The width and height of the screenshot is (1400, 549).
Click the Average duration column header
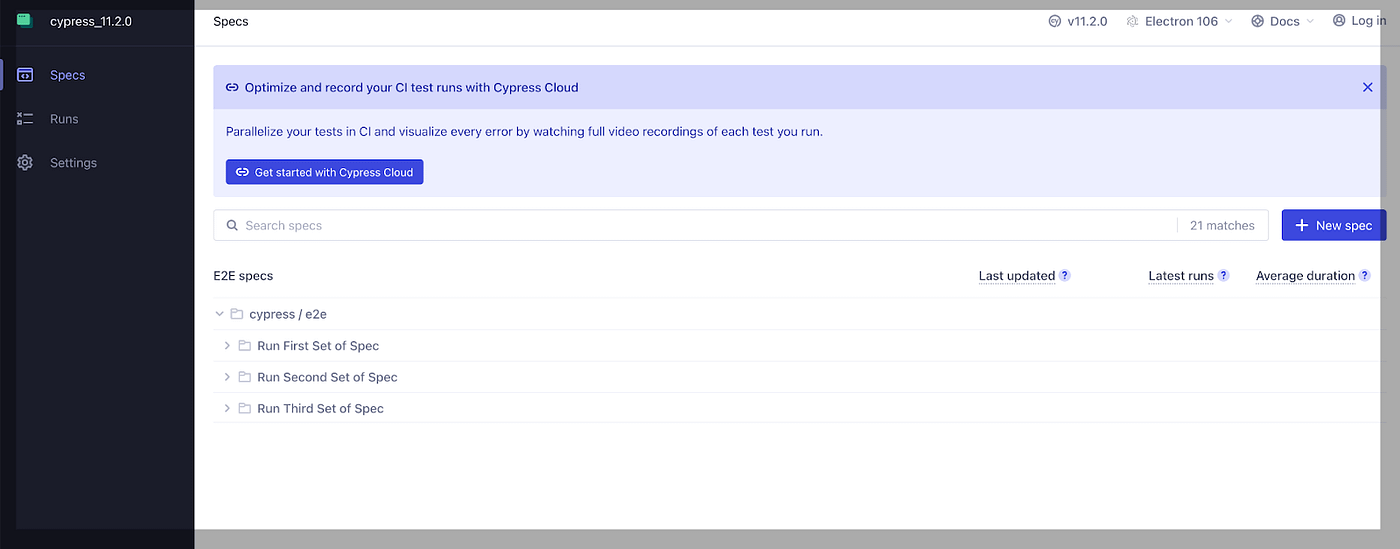point(1305,276)
